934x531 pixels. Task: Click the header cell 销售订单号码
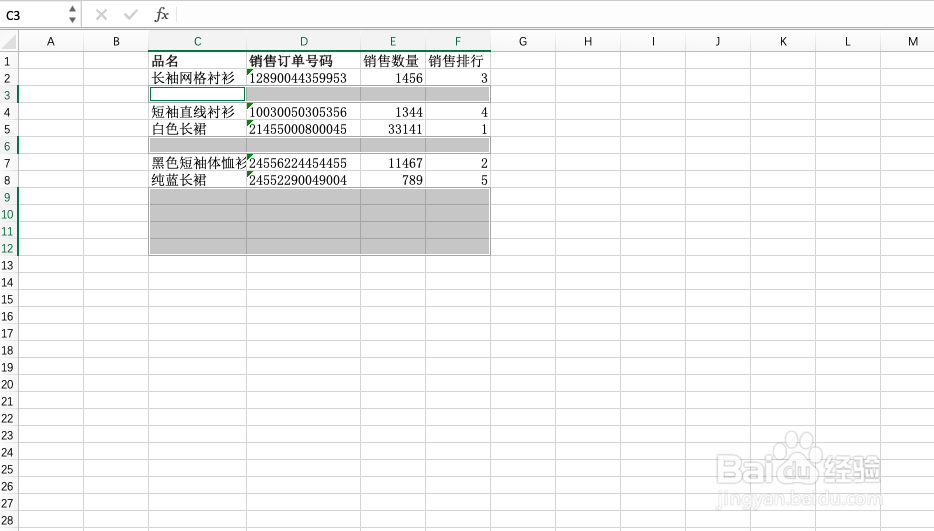pos(304,61)
